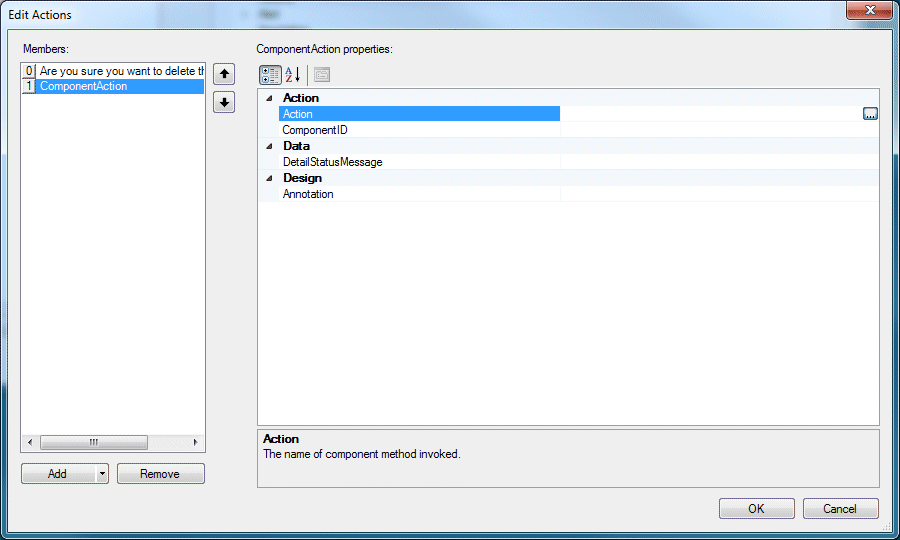Image resolution: width=900 pixels, height=540 pixels.
Task: Confirm changes with OK
Action: 757,508
